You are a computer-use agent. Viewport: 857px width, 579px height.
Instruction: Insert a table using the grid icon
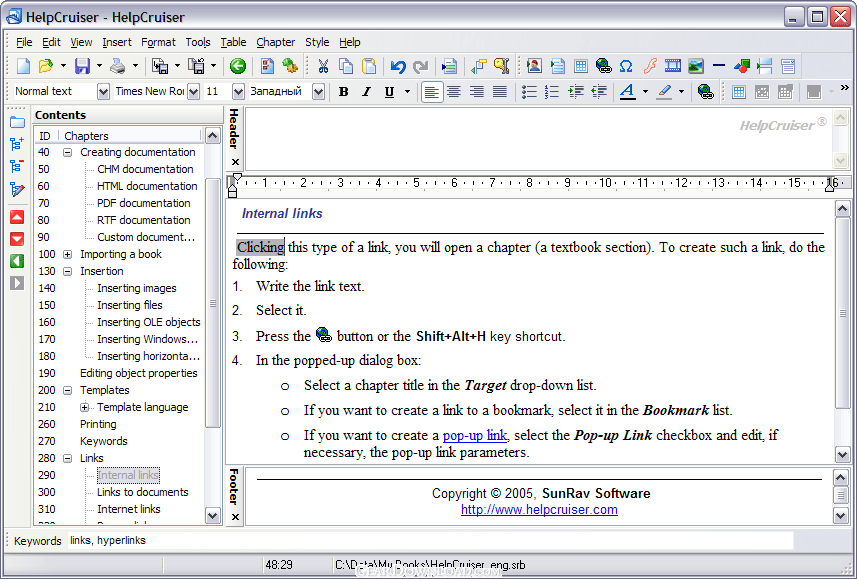[580, 66]
